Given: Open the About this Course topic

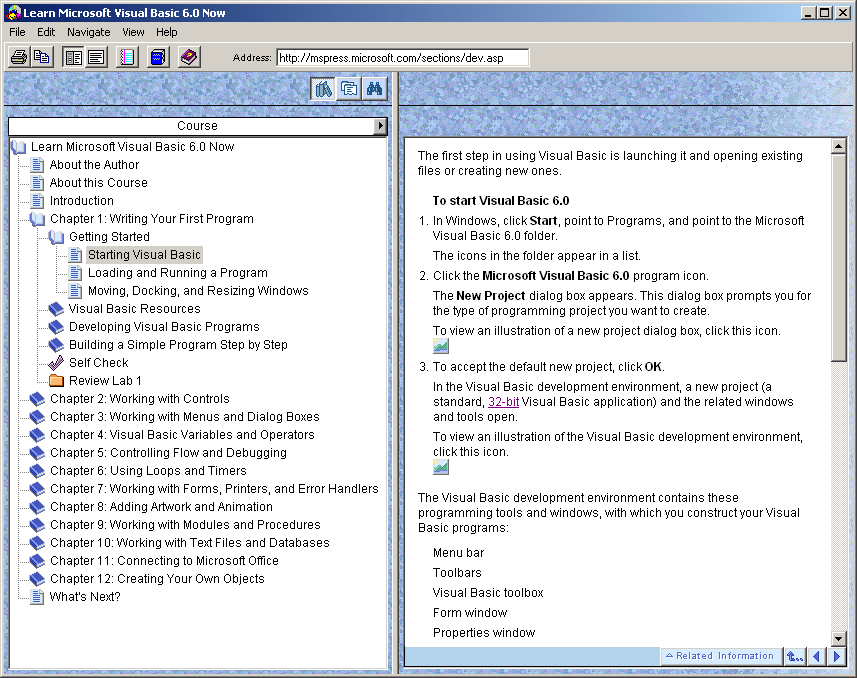Looking at the screenshot, I should (98, 183).
